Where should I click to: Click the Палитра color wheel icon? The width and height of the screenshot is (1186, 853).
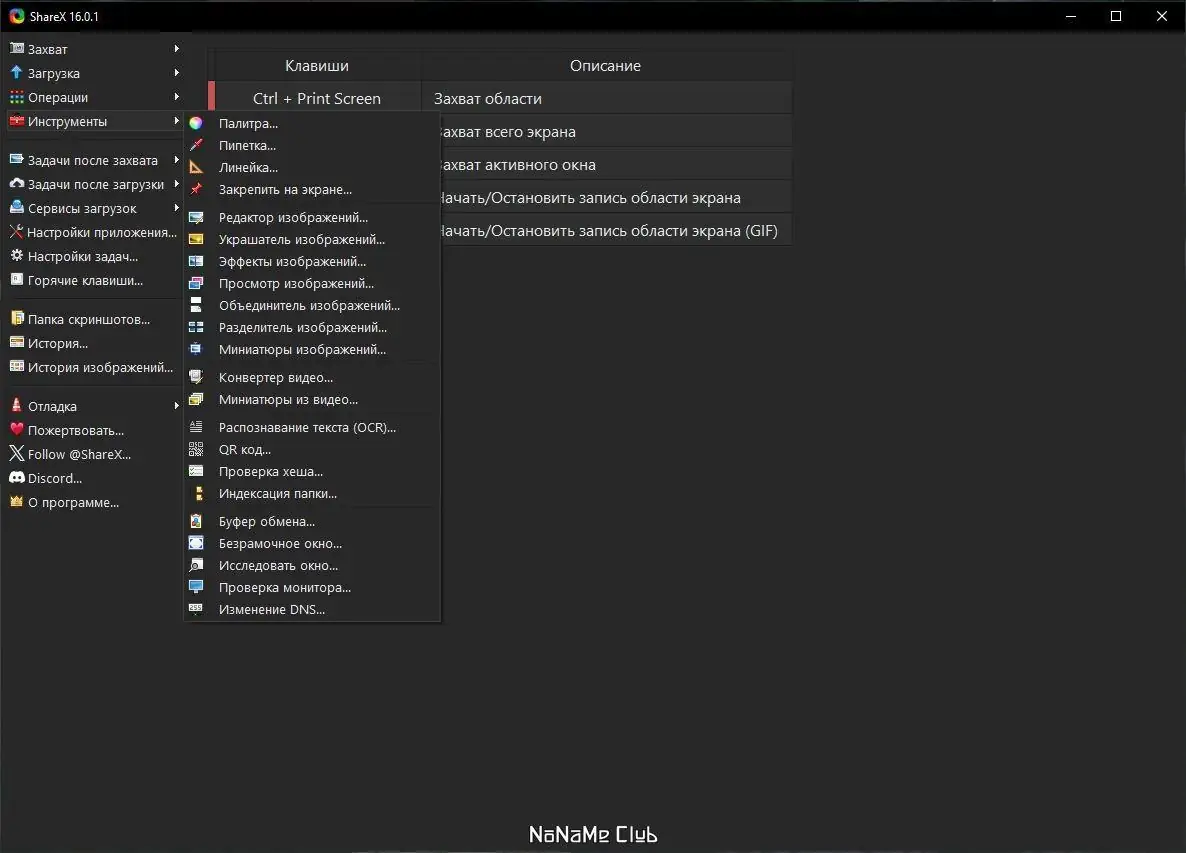pos(196,123)
